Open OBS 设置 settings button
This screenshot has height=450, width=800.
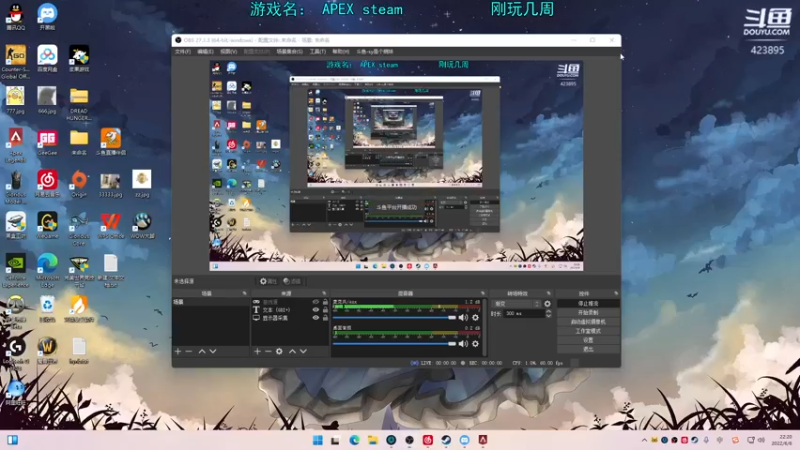click(588, 340)
